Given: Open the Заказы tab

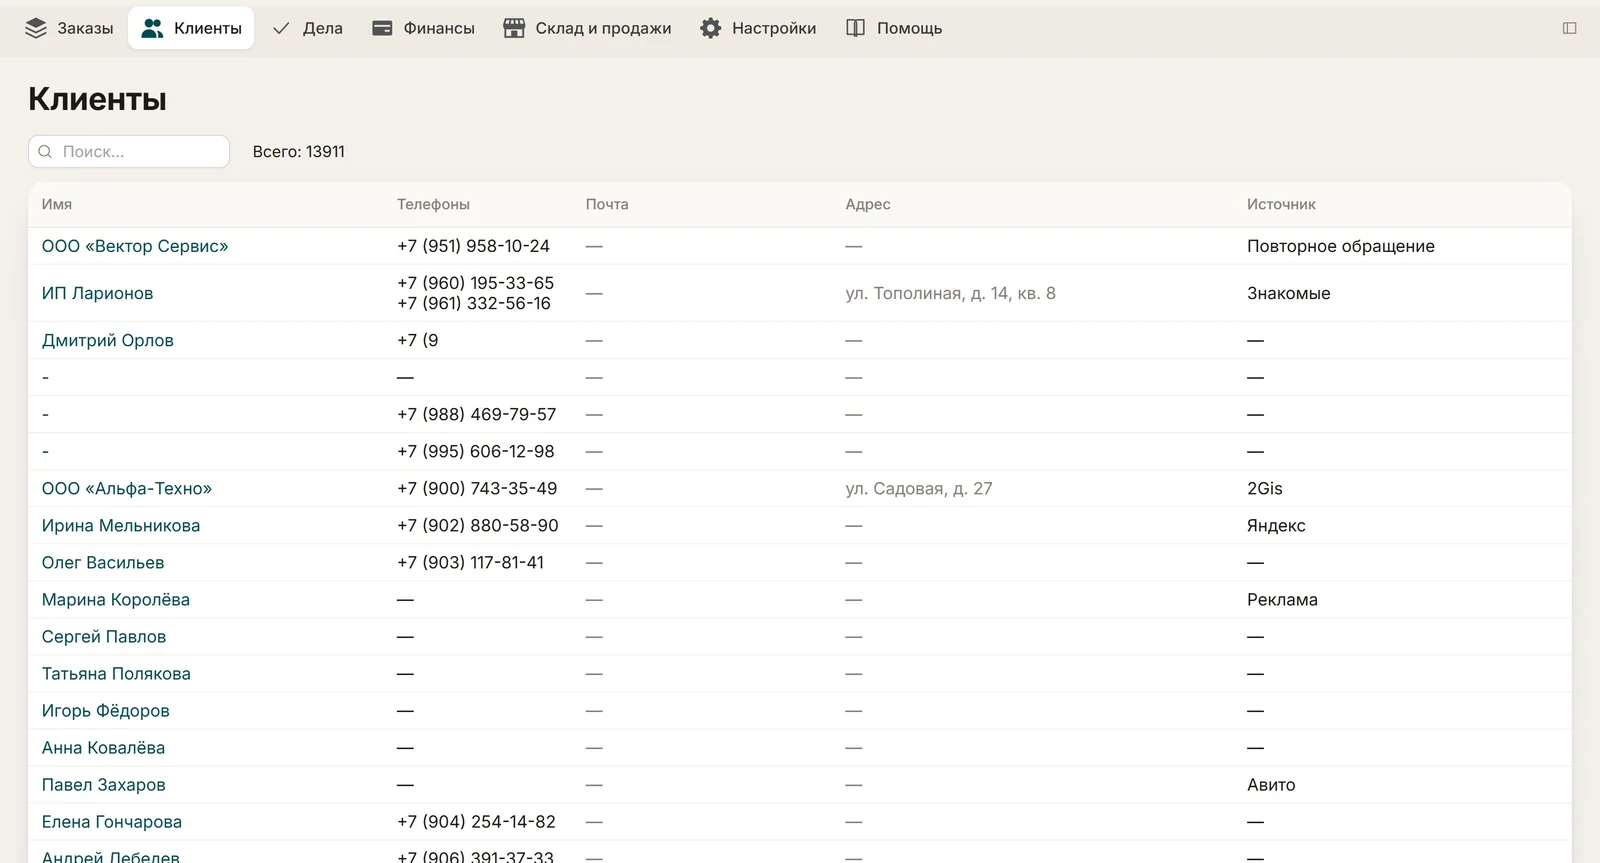Looking at the screenshot, I should (69, 28).
